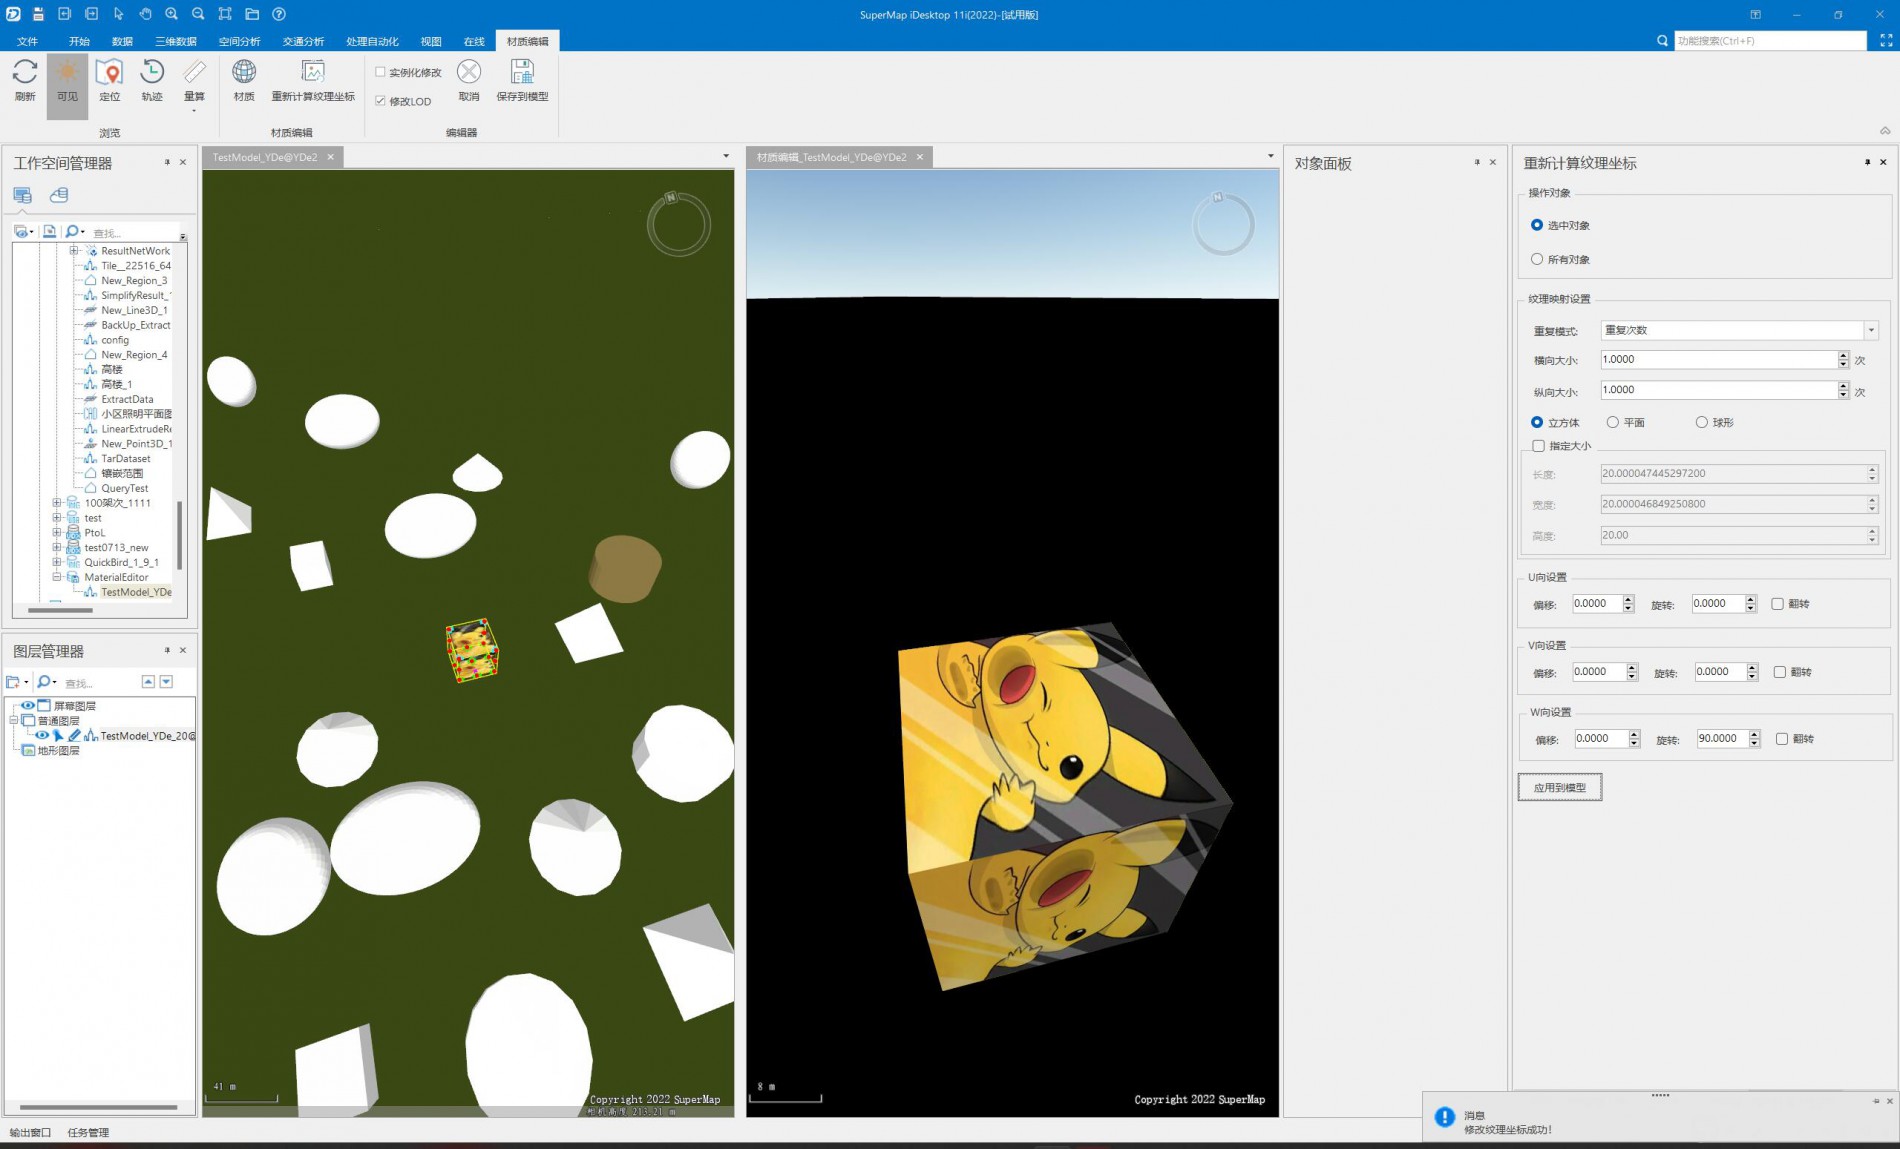Collapse the ribbon with the chevron
The height and width of the screenshot is (1149, 1900).
(x=1885, y=131)
